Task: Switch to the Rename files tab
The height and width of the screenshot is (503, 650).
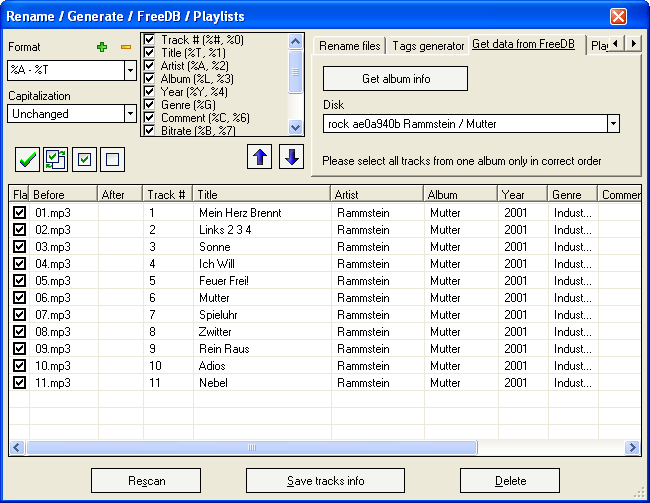Action: (x=349, y=46)
